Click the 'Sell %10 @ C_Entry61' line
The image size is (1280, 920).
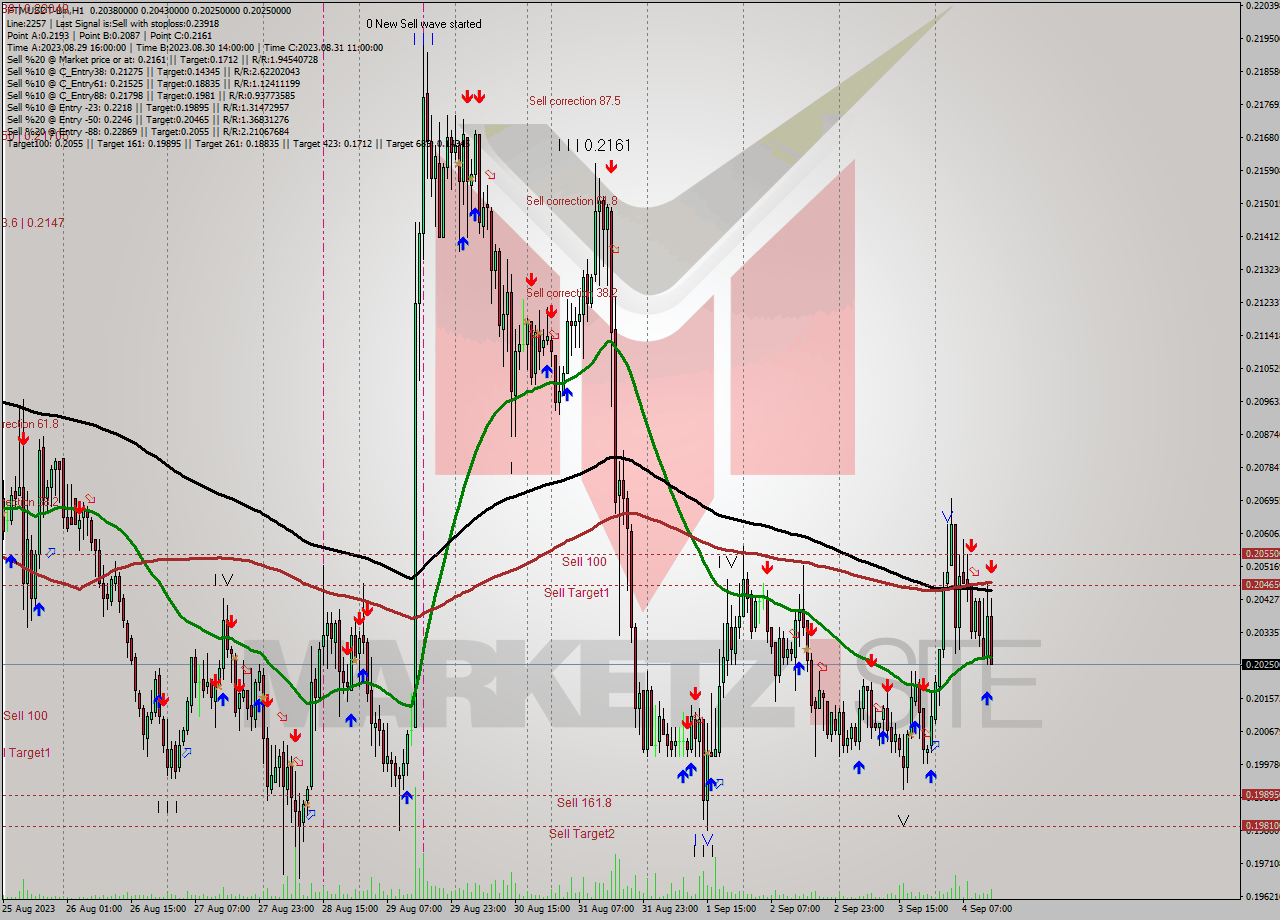pos(152,83)
